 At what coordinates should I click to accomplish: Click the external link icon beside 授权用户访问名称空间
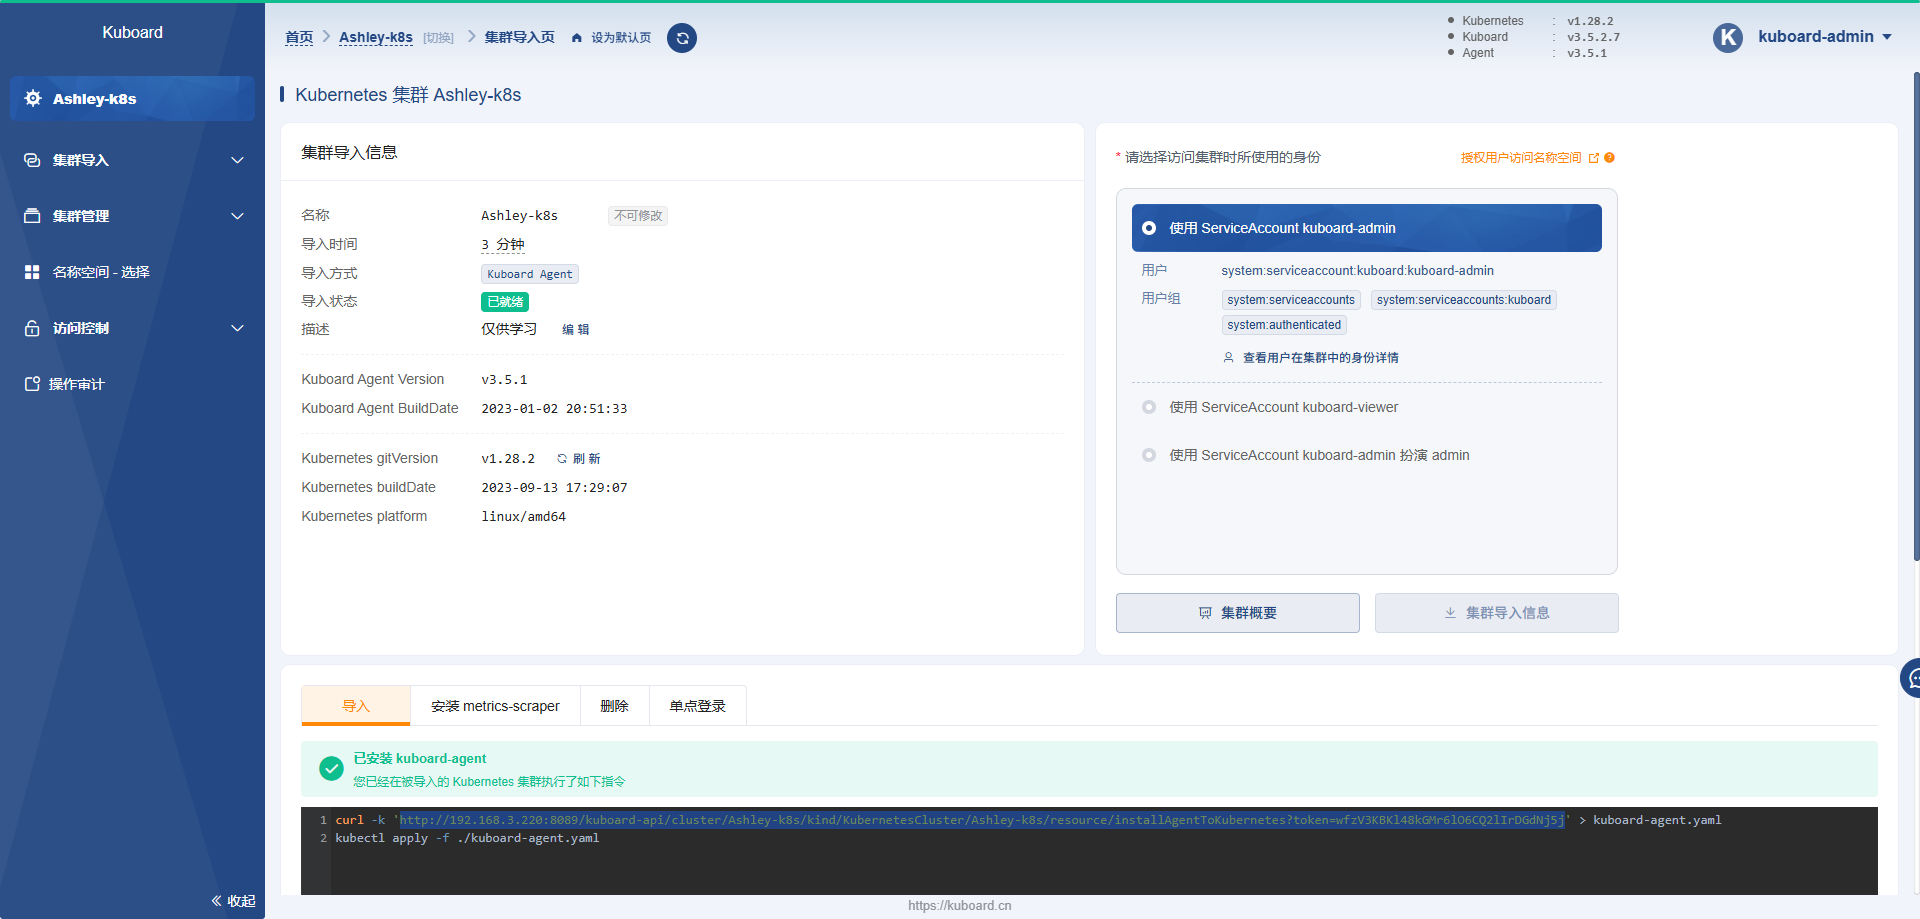pos(1594,158)
